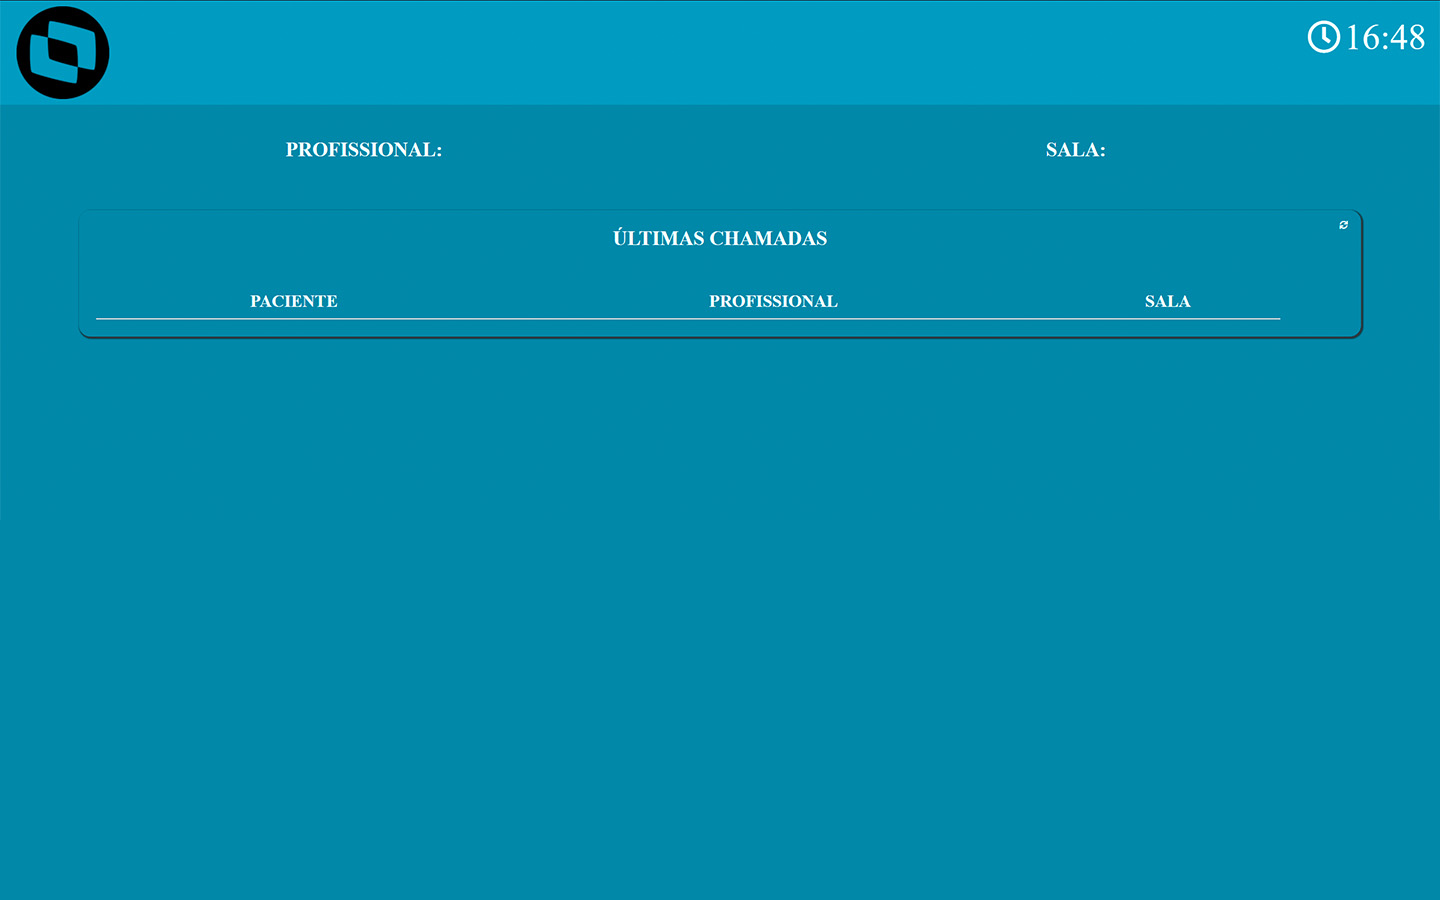The image size is (1440, 900).
Task: Click the ÚLTIMAS CHAMADAS heading
Action: point(720,238)
